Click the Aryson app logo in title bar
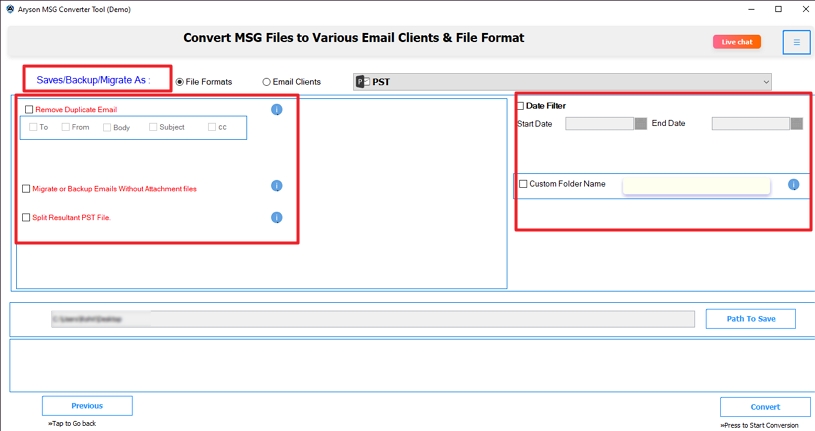815x431 pixels. pos(10,9)
